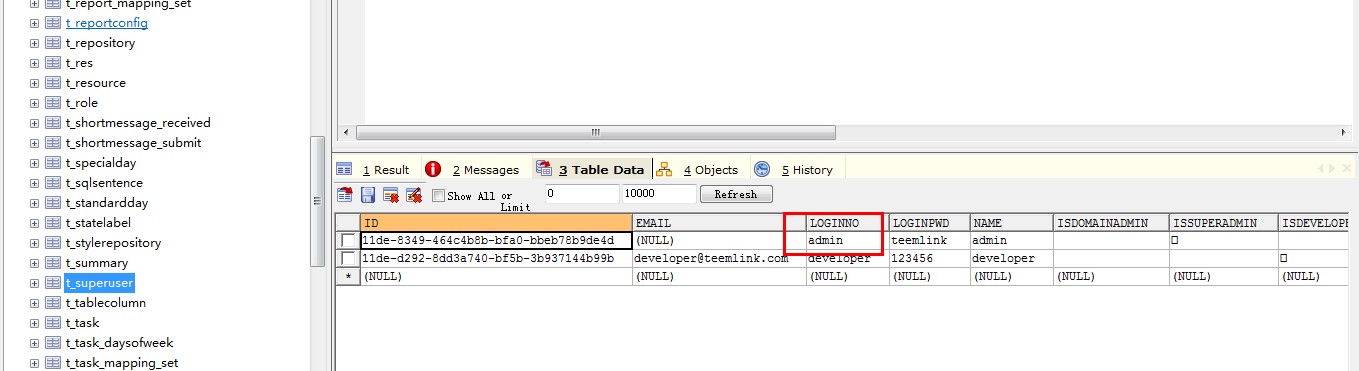The width and height of the screenshot is (1359, 371).
Task: Select the t_specialday table in tree
Action: [x=100, y=163]
